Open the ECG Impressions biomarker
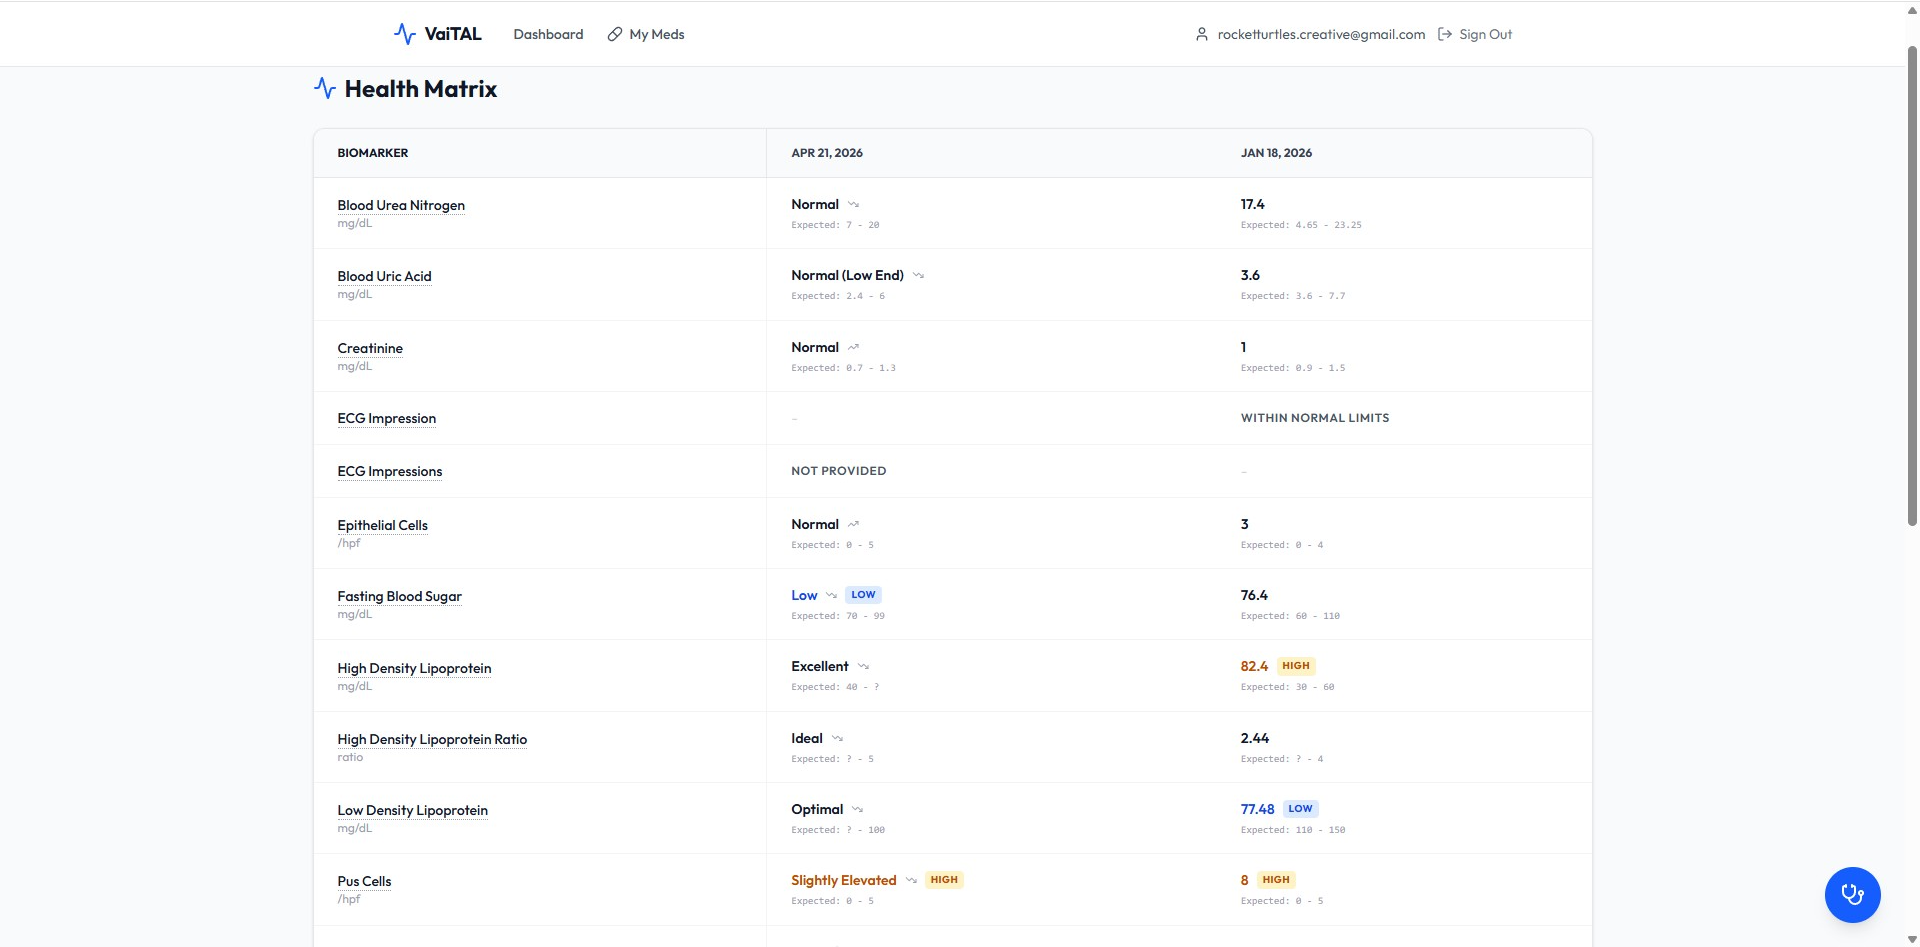The height and width of the screenshot is (947, 1920). [389, 471]
